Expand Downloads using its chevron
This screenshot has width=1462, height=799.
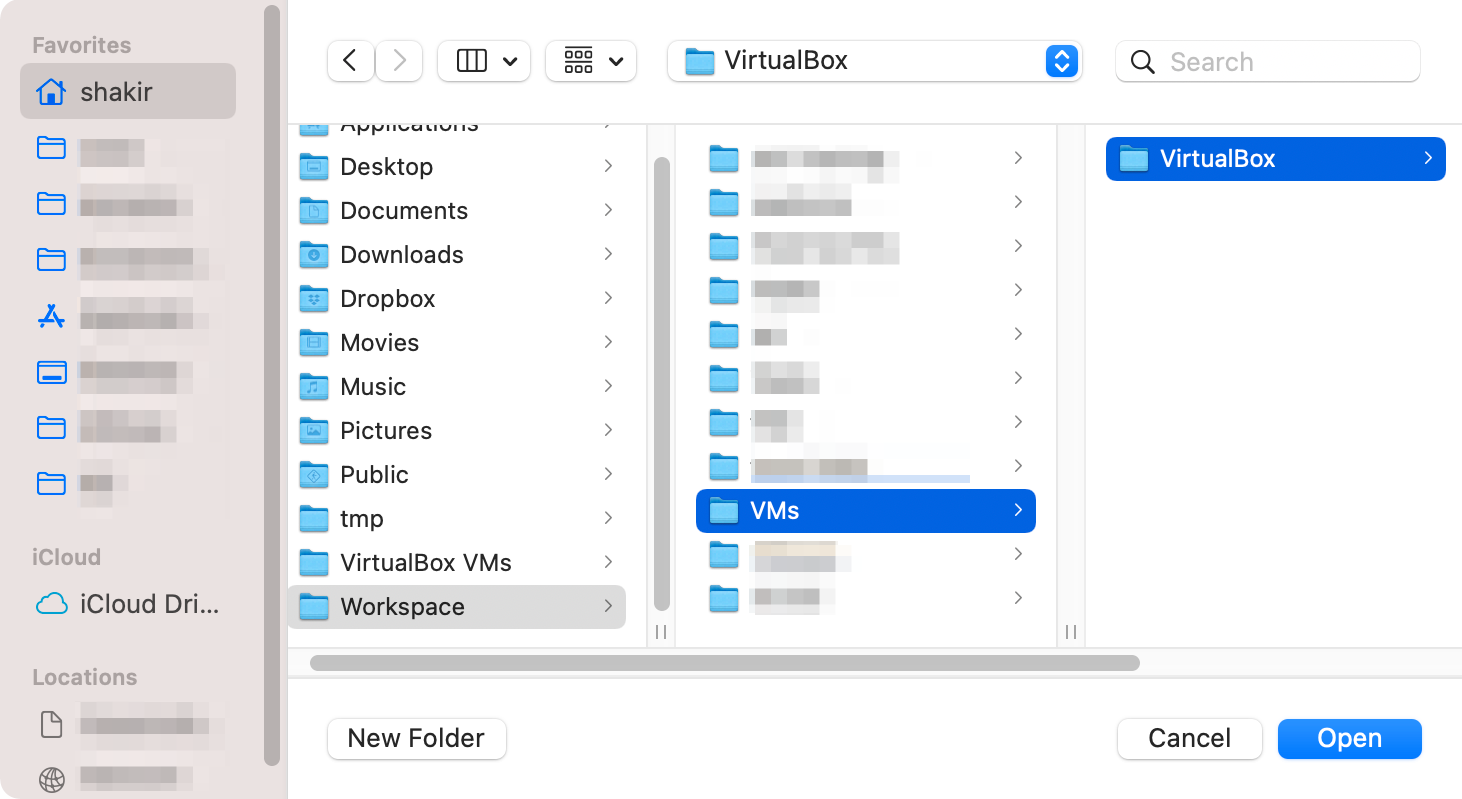coord(608,254)
